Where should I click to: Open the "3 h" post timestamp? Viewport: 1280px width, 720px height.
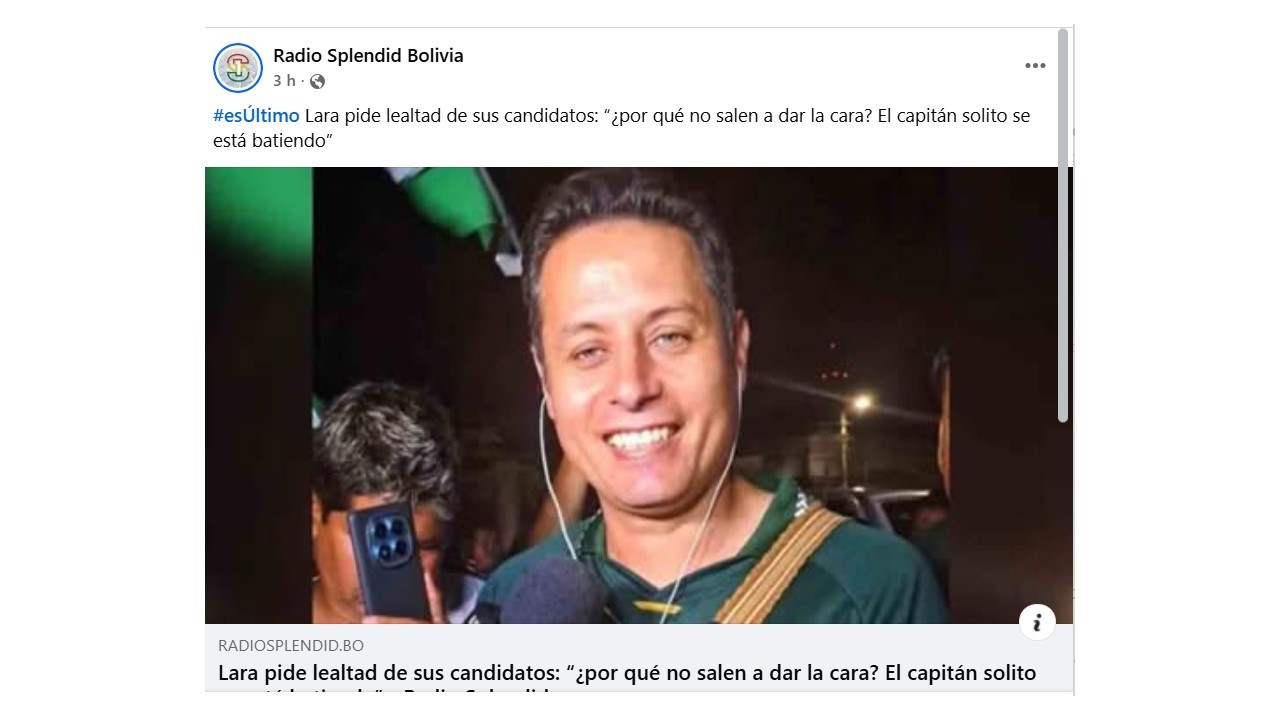pos(284,81)
